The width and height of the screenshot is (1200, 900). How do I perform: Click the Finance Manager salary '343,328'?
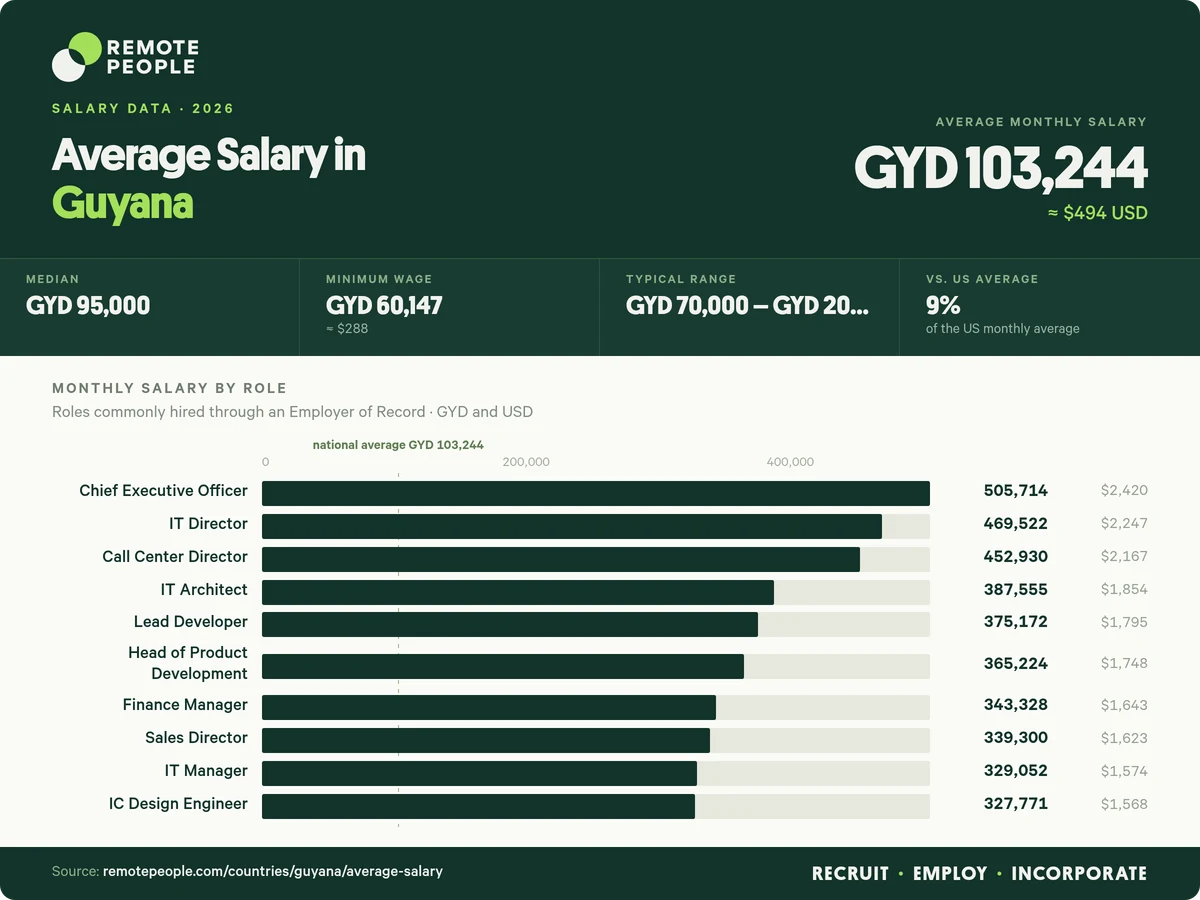tap(1015, 705)
